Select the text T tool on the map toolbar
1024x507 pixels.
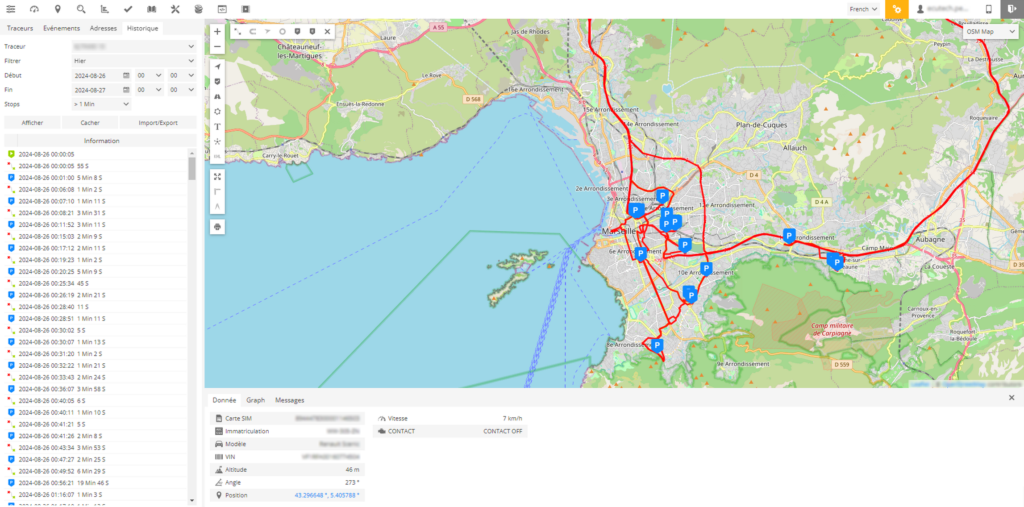(217, 127)
